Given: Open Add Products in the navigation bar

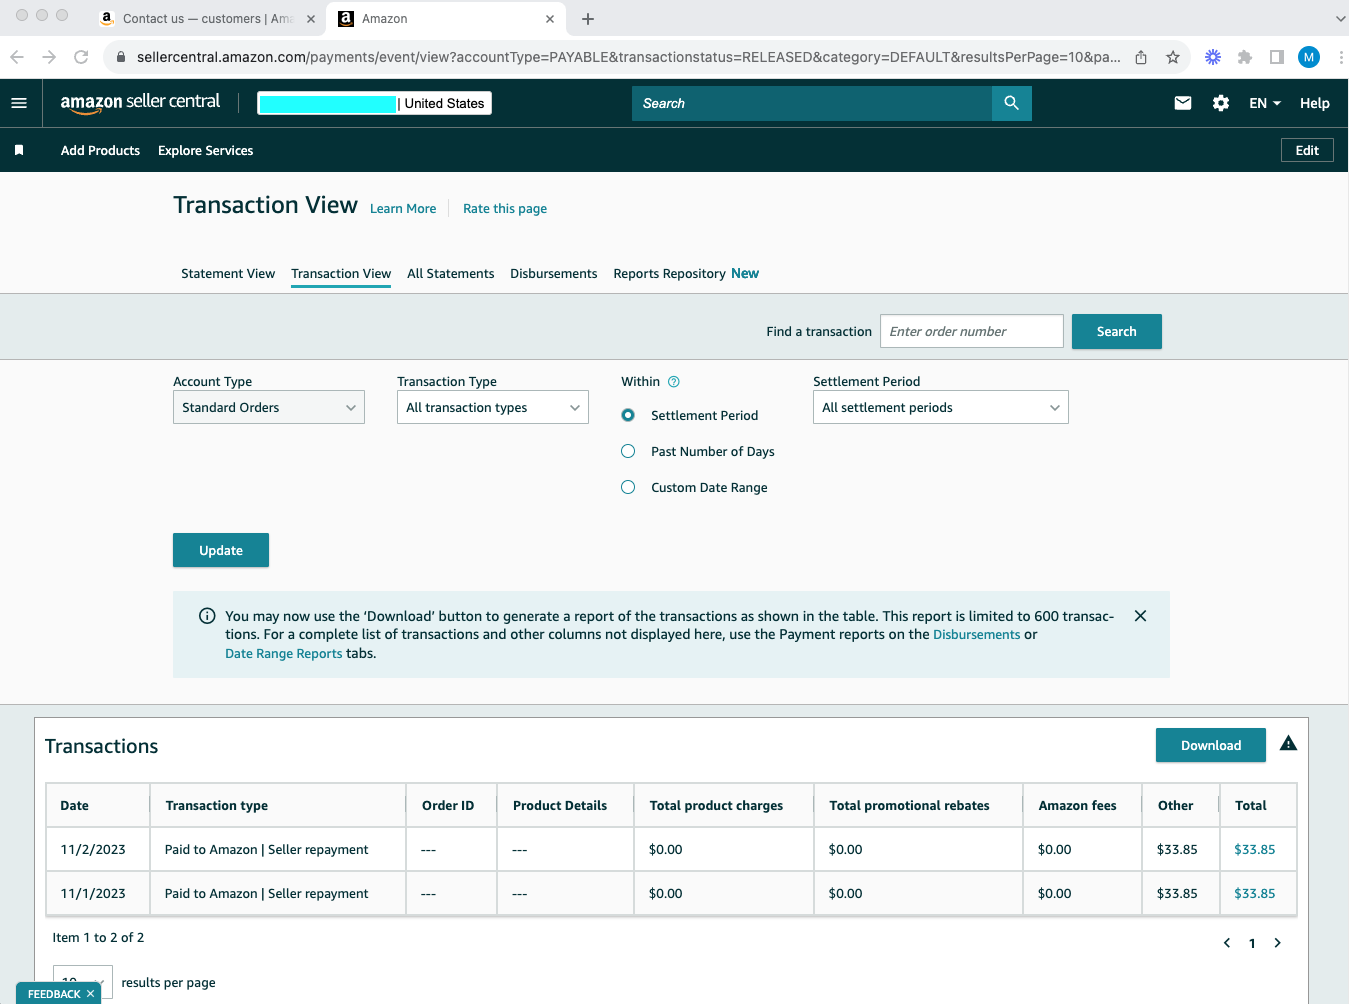Looking at the screenshot, I should click(100, 150).
